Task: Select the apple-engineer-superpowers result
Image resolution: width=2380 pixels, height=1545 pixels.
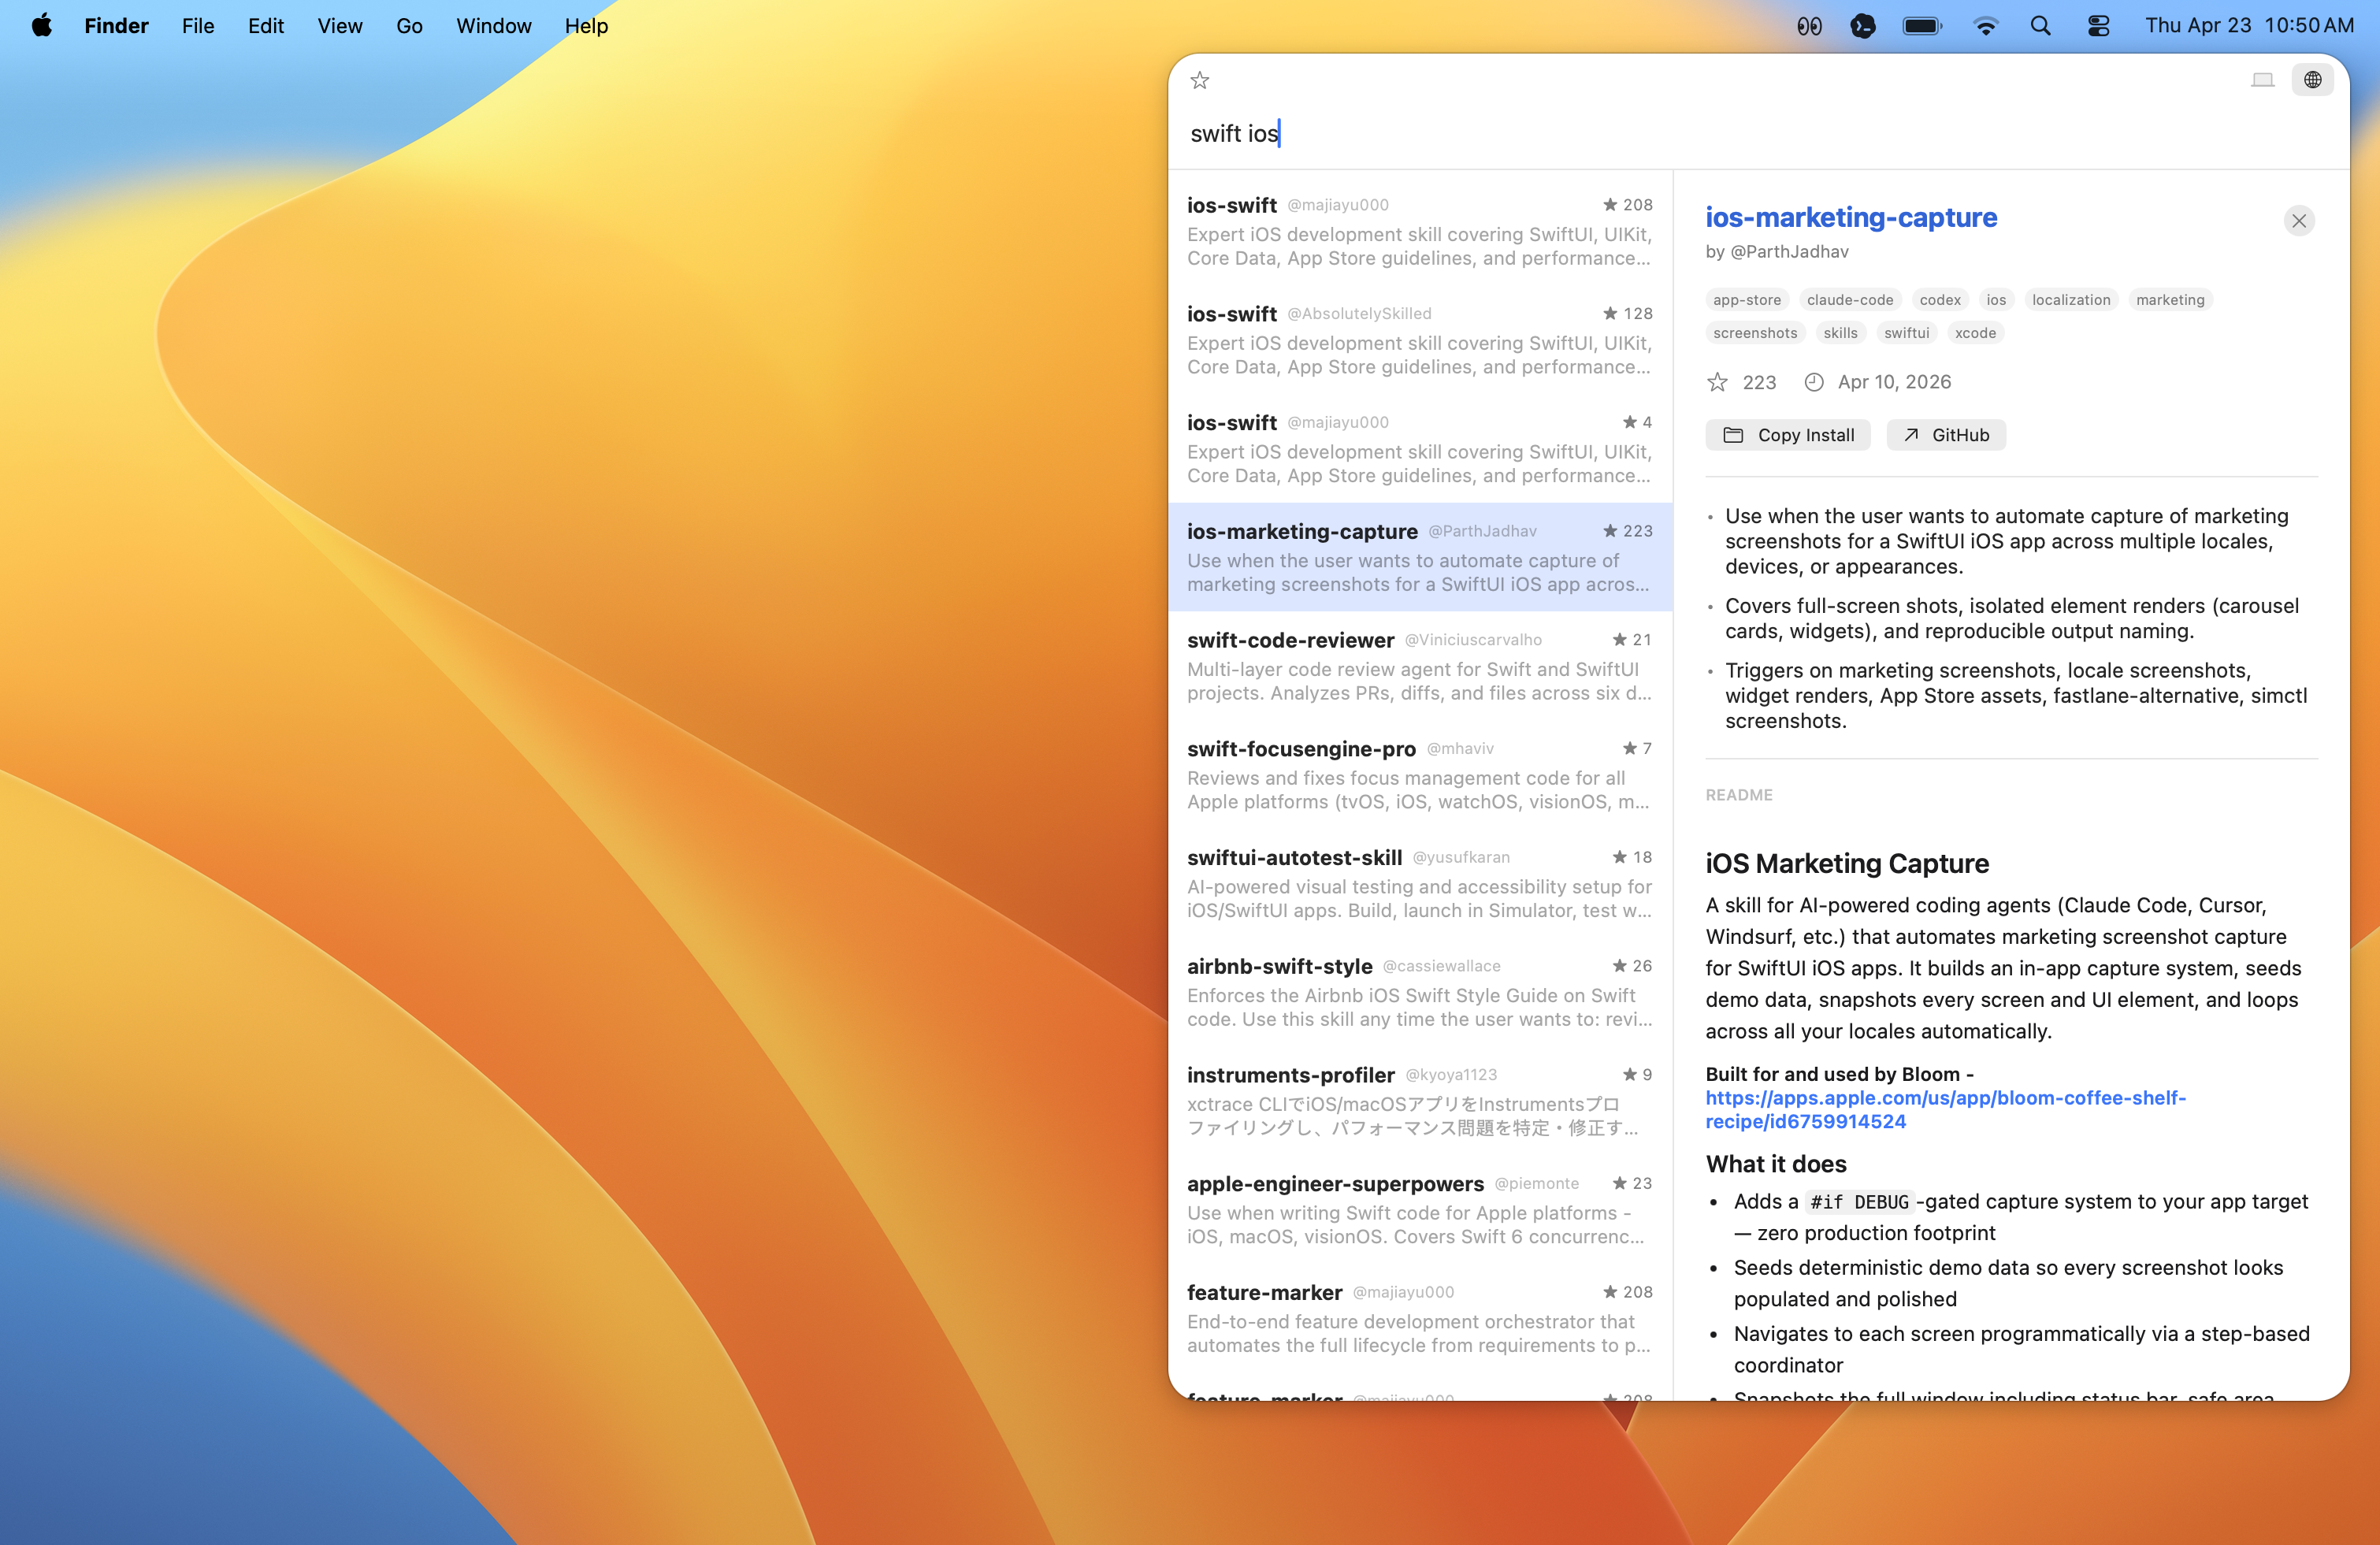Action: click(x=1420, y=1210)
